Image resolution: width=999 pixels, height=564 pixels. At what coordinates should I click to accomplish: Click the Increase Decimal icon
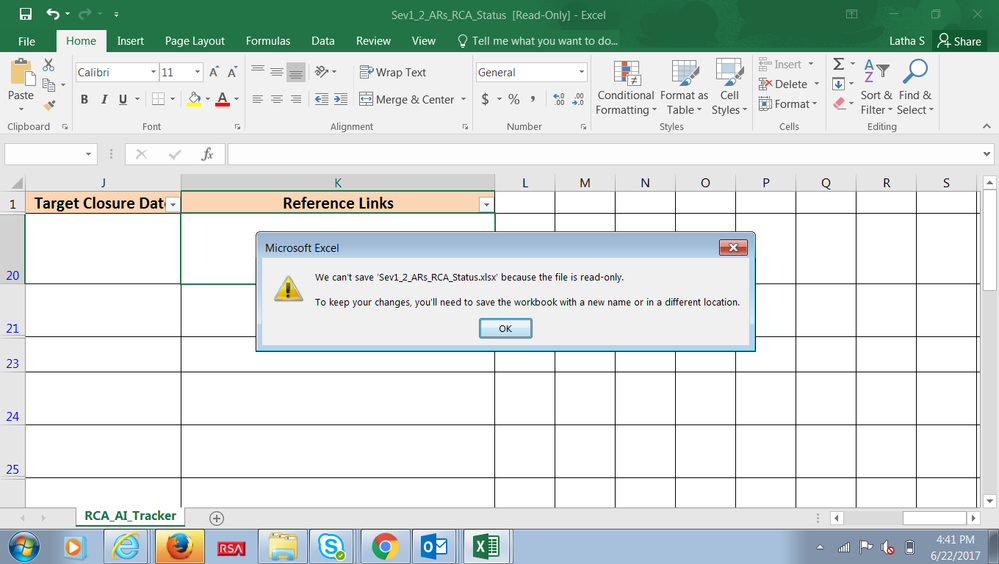559,99
